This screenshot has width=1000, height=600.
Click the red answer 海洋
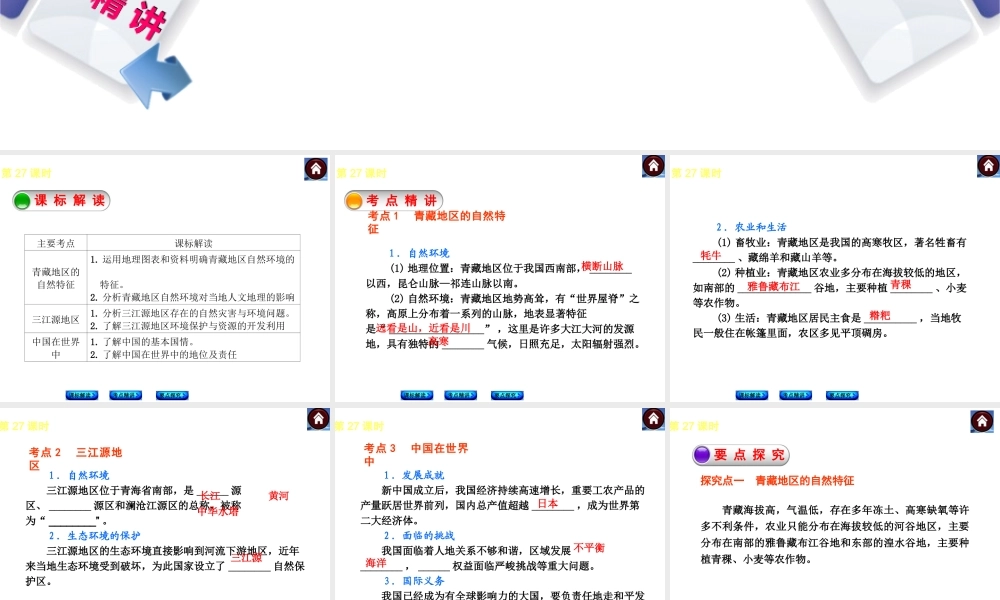coord(376,563)
